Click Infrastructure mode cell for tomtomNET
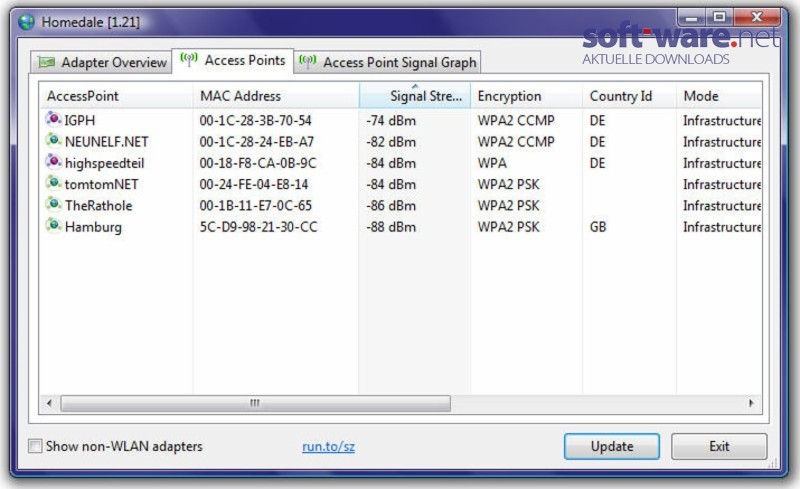The width and height of the screenshot is (800, 489). (x=722, y=184)
